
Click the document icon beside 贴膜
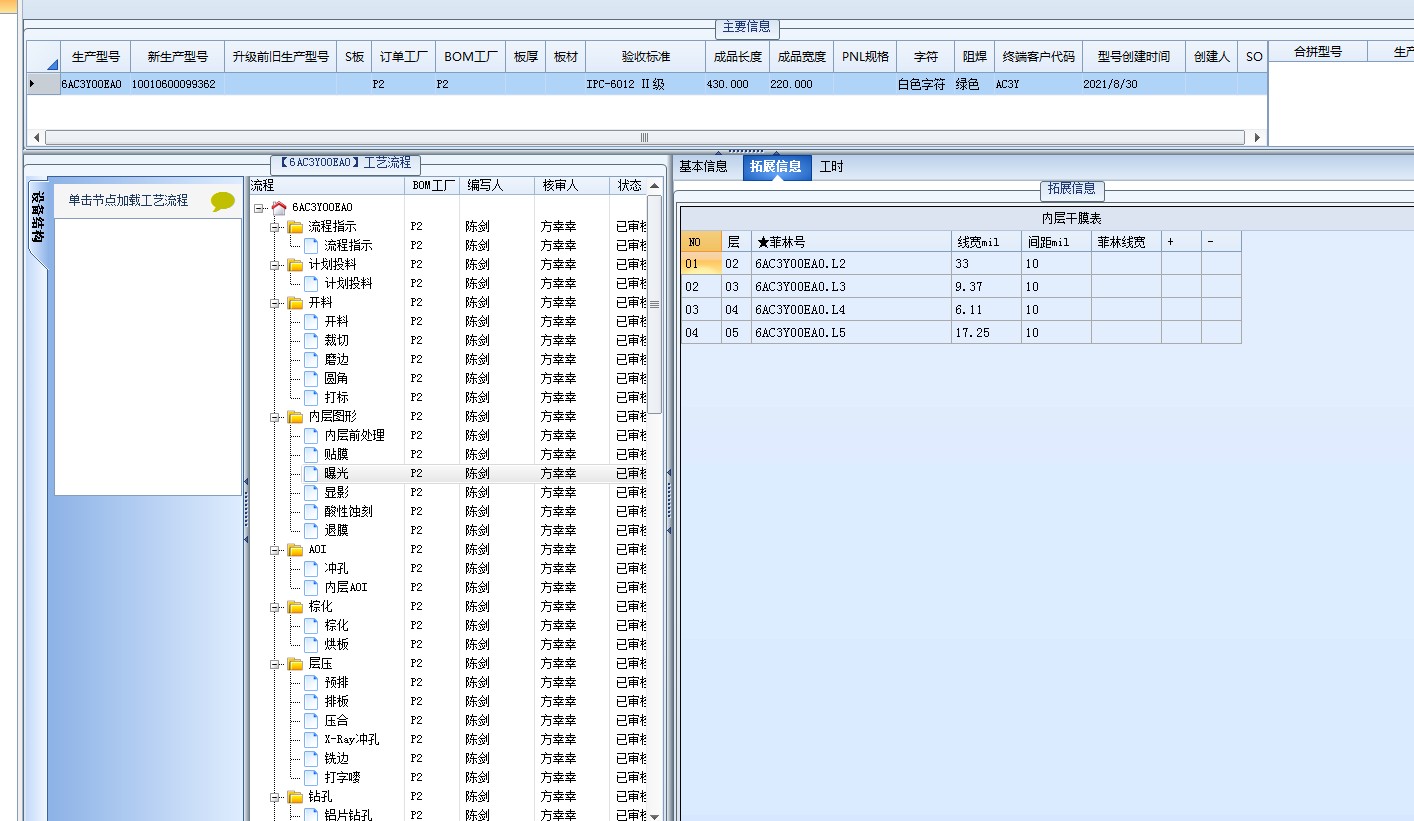[311, 454]
